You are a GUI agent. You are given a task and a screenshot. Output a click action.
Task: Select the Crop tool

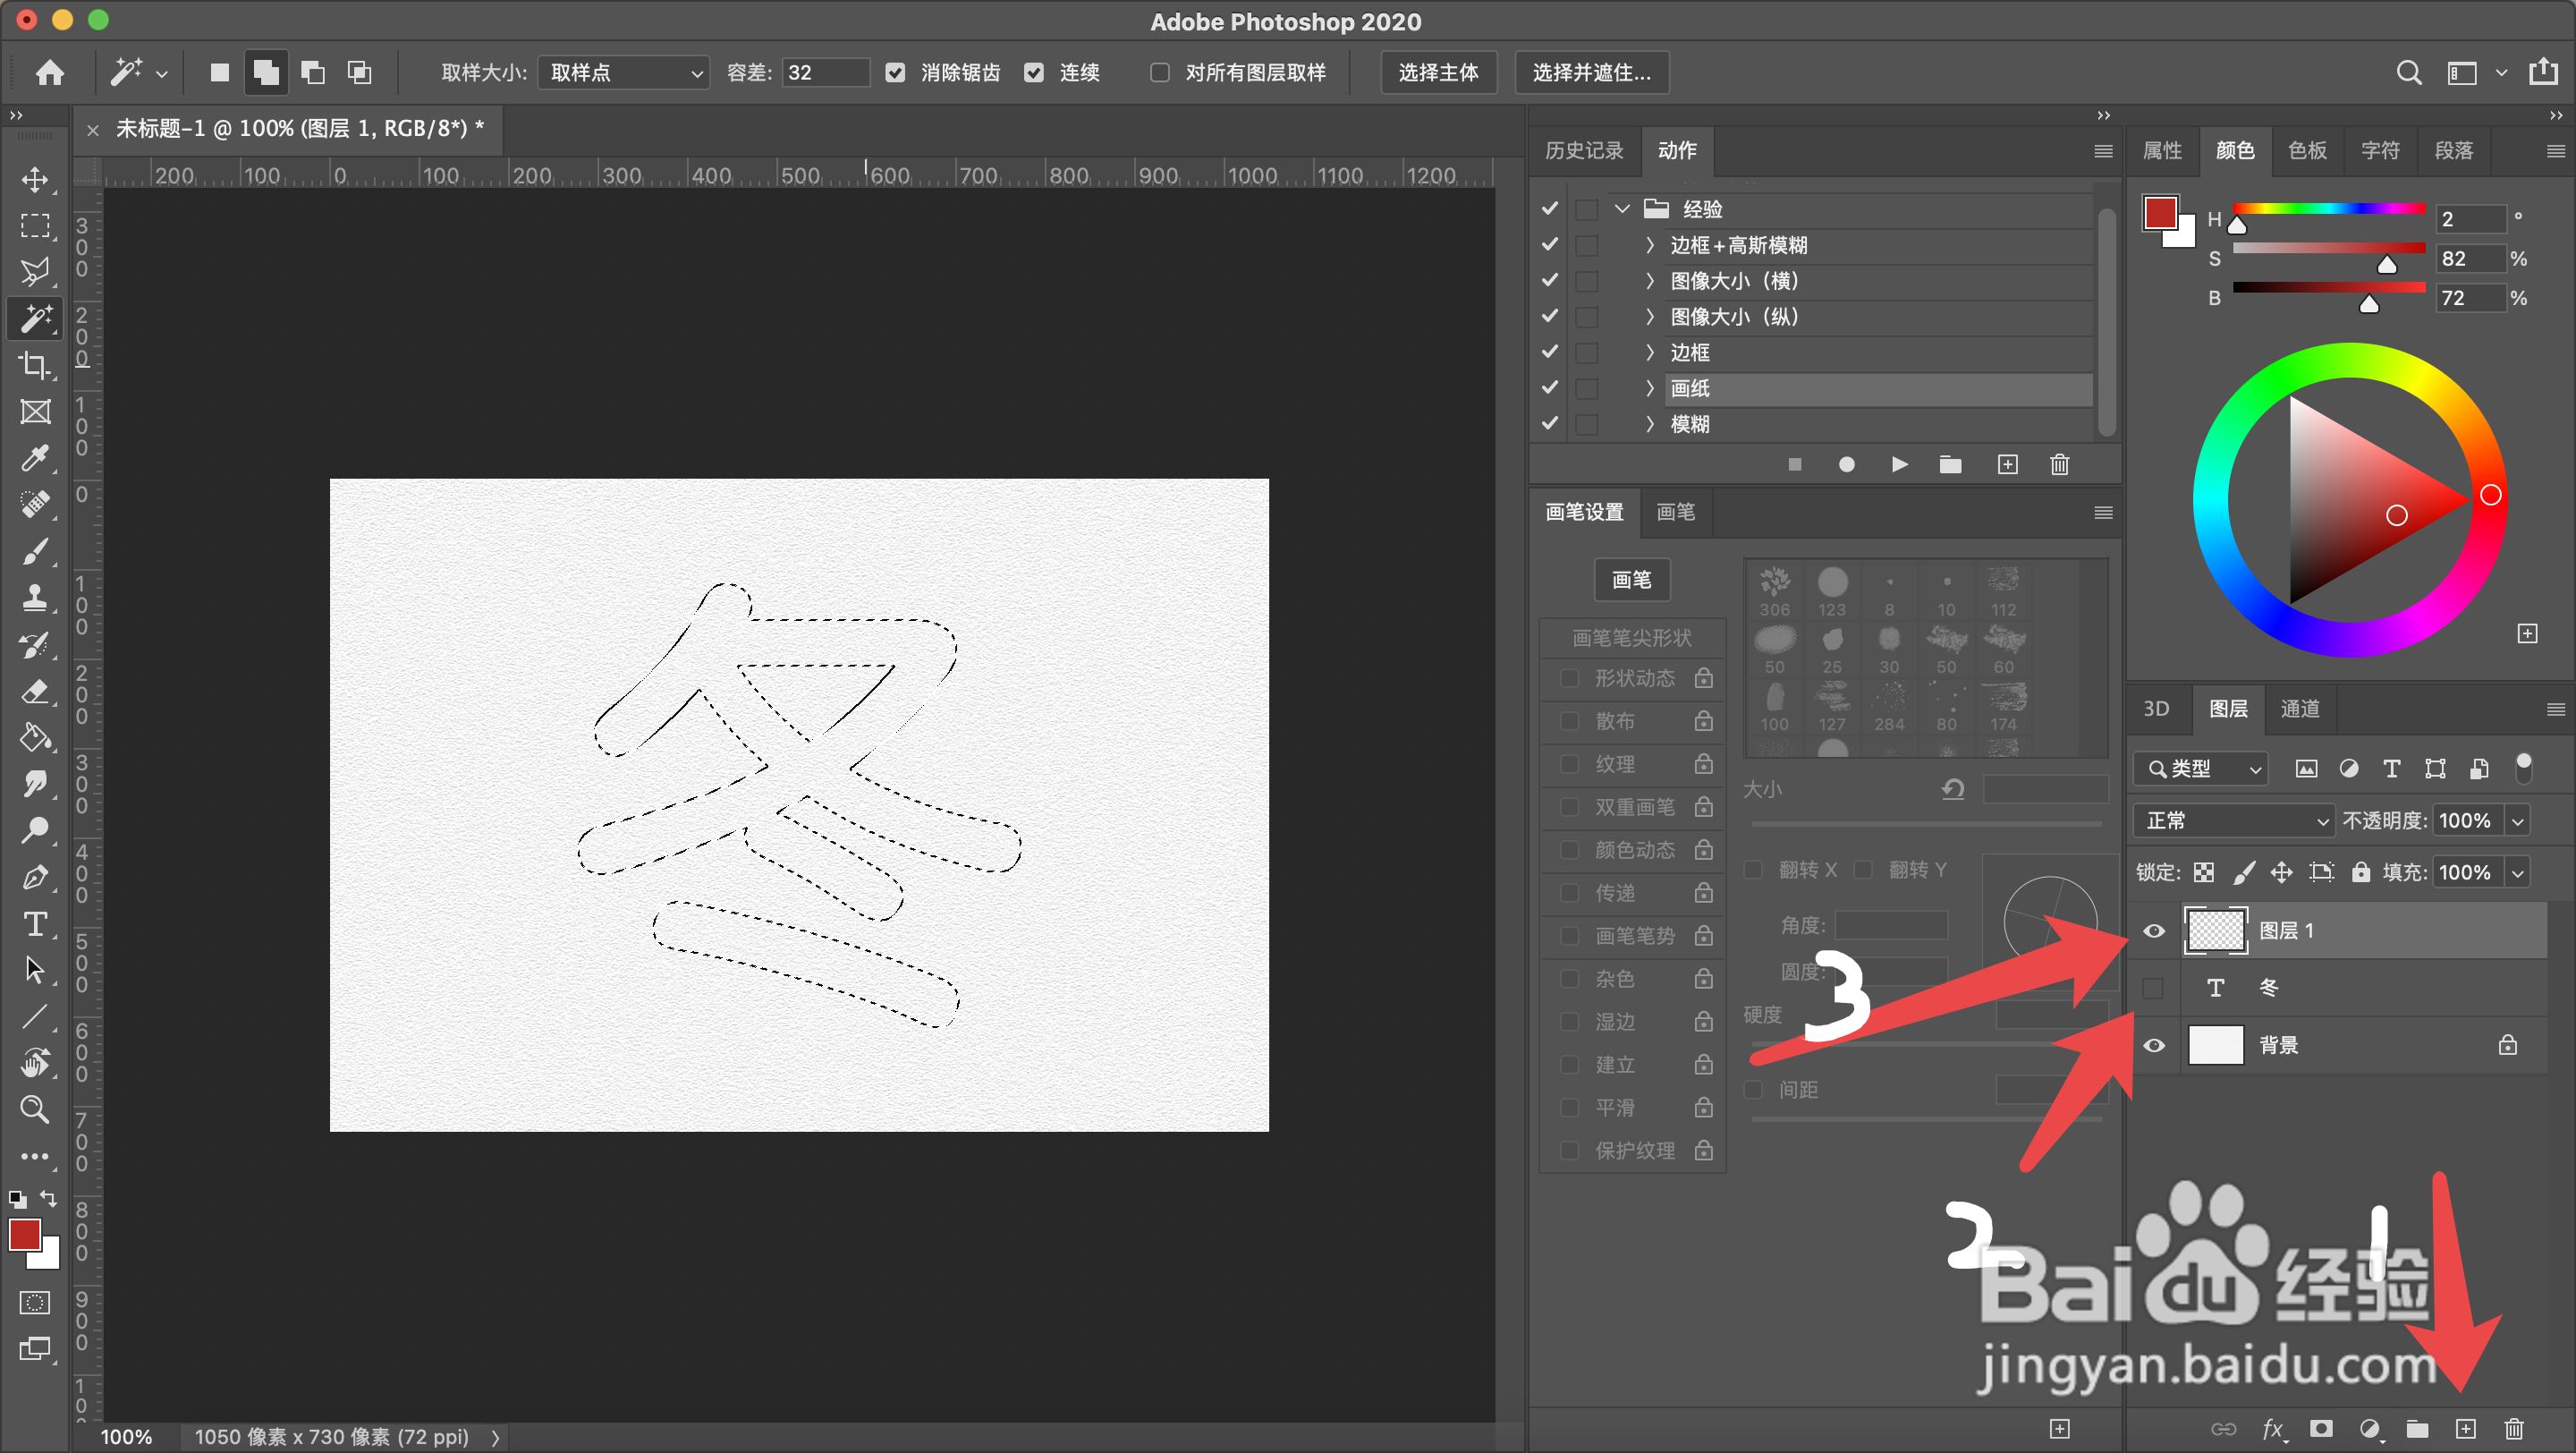tap(35, 365)
